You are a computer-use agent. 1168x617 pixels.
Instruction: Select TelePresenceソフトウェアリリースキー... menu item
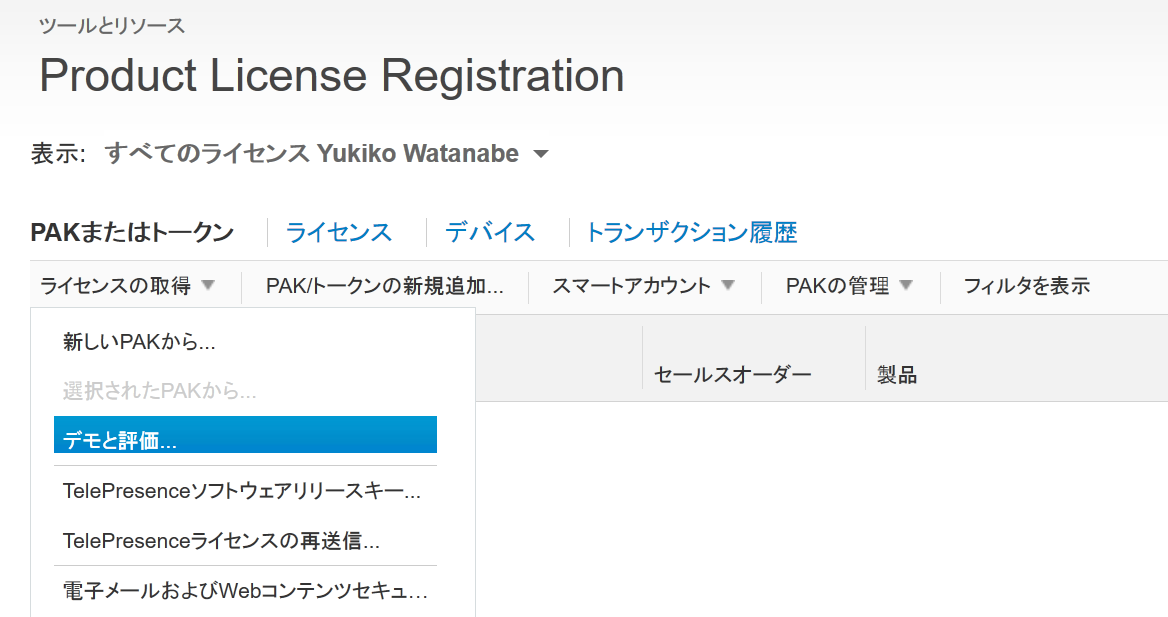[241, 491]
